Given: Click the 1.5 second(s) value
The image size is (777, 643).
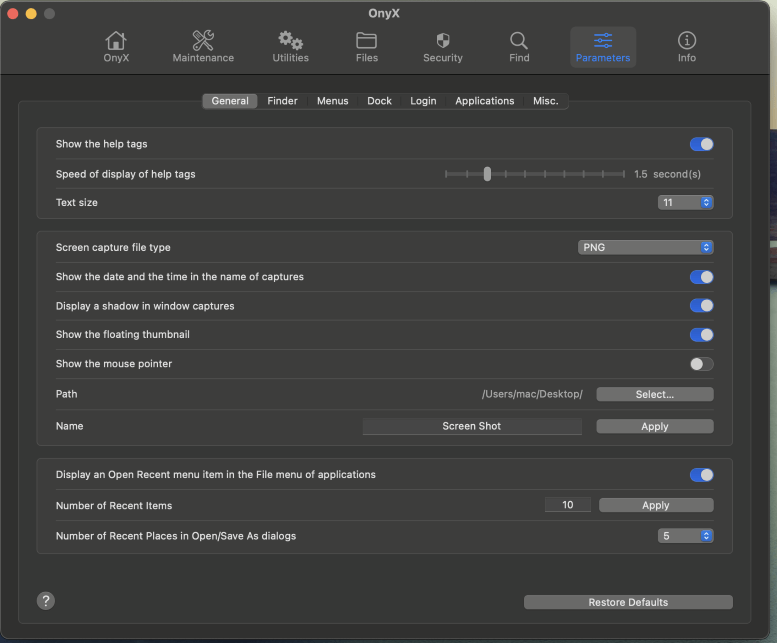Looking at the screenshot, I should coord(667,174).
